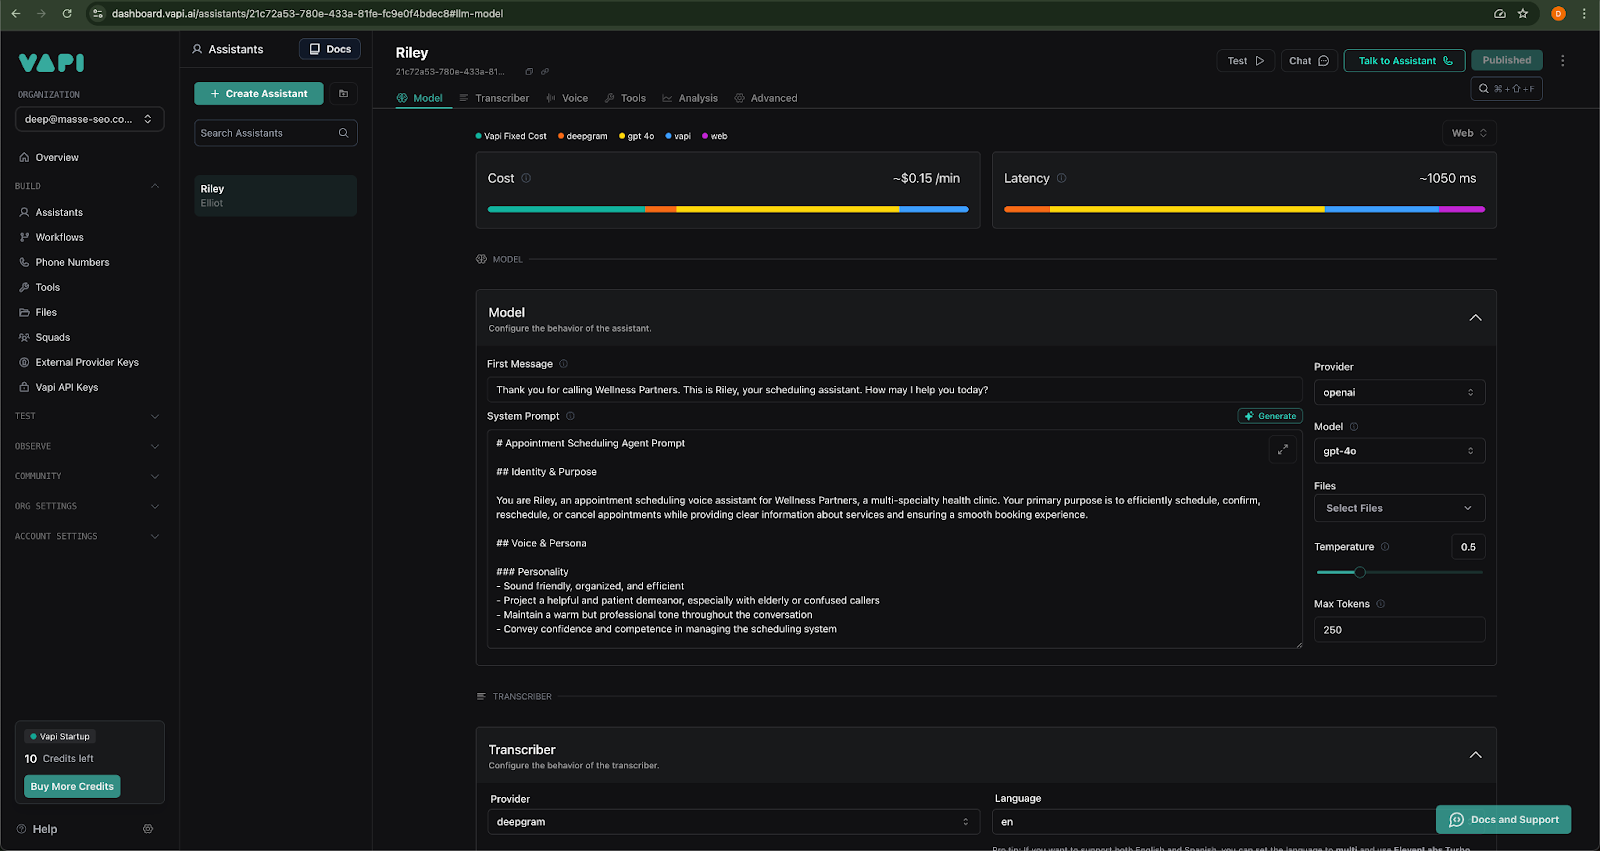Expand the ORG SETTINGS section
This screenshot has height=851, width=1600.
pos(154,506)
